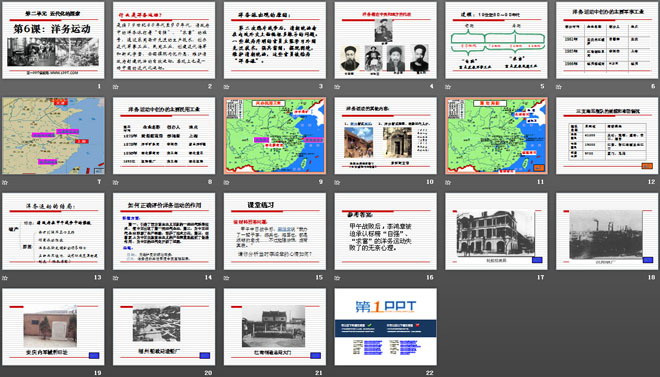660x377 pixels.
Task: Click the animation star icon below slide 6
Action: 558,87
